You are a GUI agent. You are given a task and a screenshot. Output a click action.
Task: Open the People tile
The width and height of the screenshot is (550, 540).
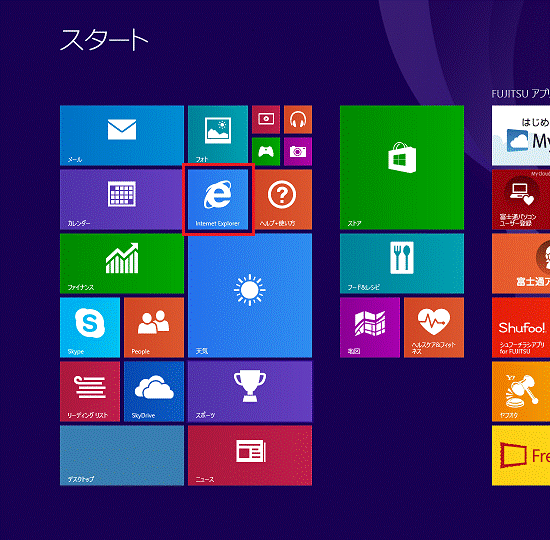tap(154, 327)
